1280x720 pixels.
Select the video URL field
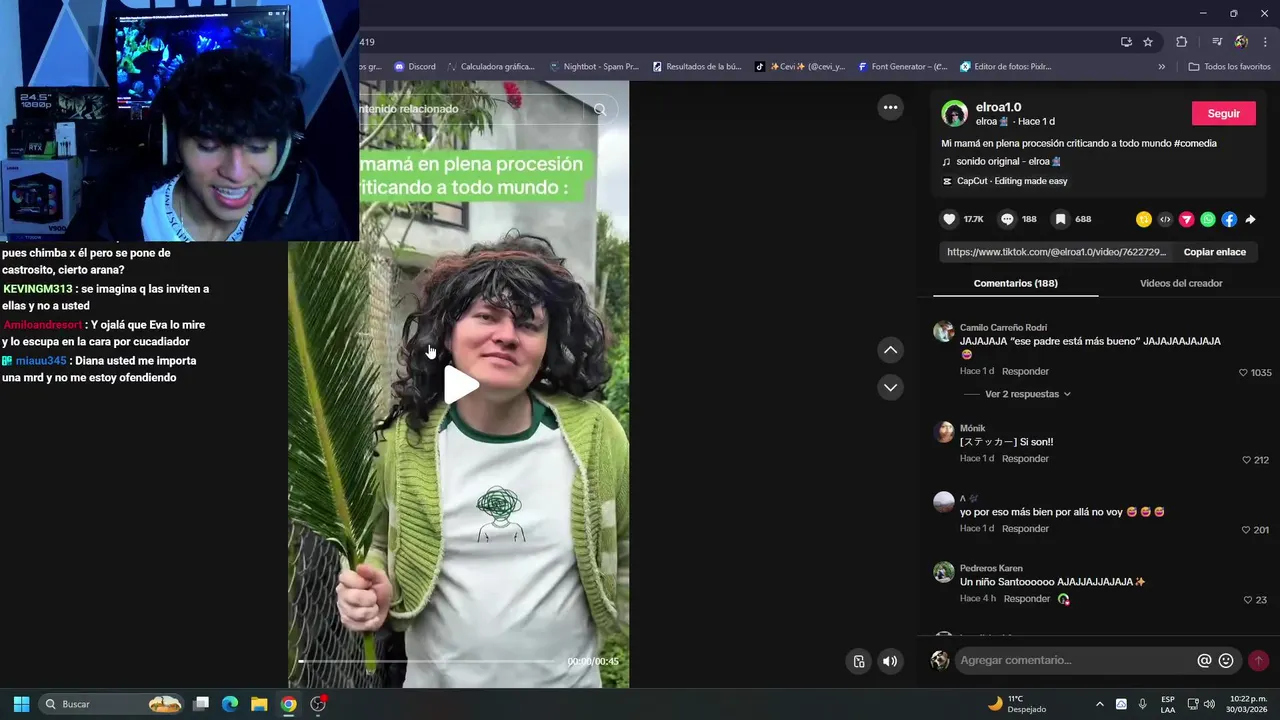[x=1056, y=252]
